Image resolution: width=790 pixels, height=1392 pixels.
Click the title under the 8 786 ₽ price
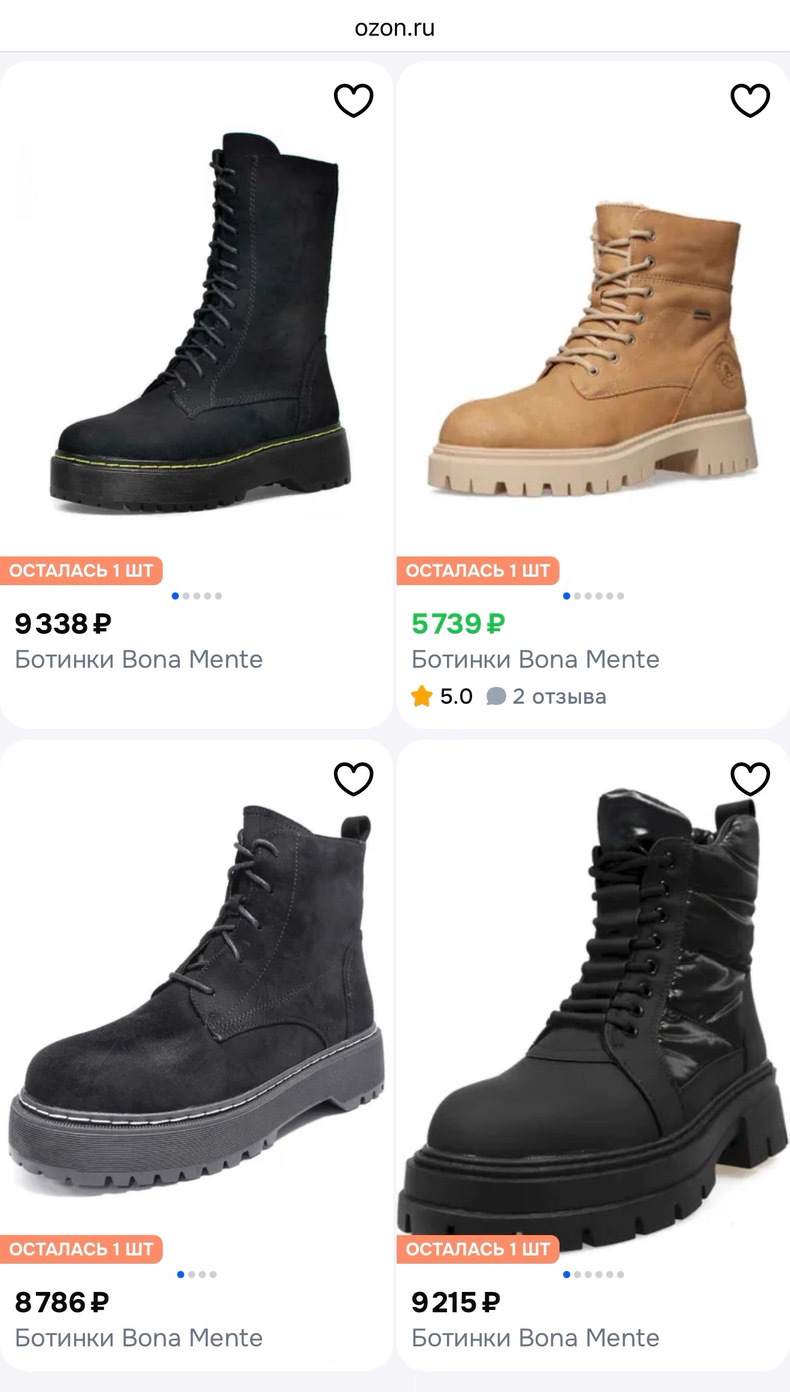click(x=139, y=1338)
